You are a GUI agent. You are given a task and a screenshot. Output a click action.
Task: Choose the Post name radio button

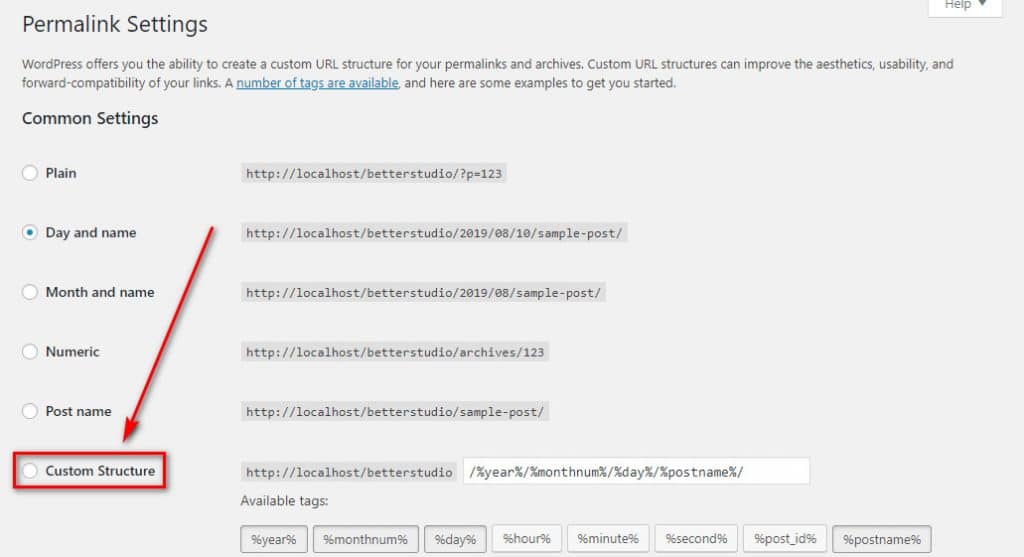coord(29,411)
